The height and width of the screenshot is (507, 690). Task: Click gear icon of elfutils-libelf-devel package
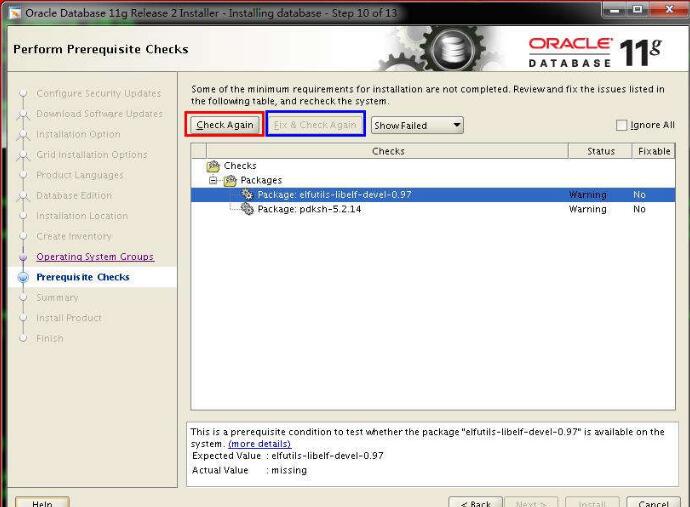pos(247,195)
